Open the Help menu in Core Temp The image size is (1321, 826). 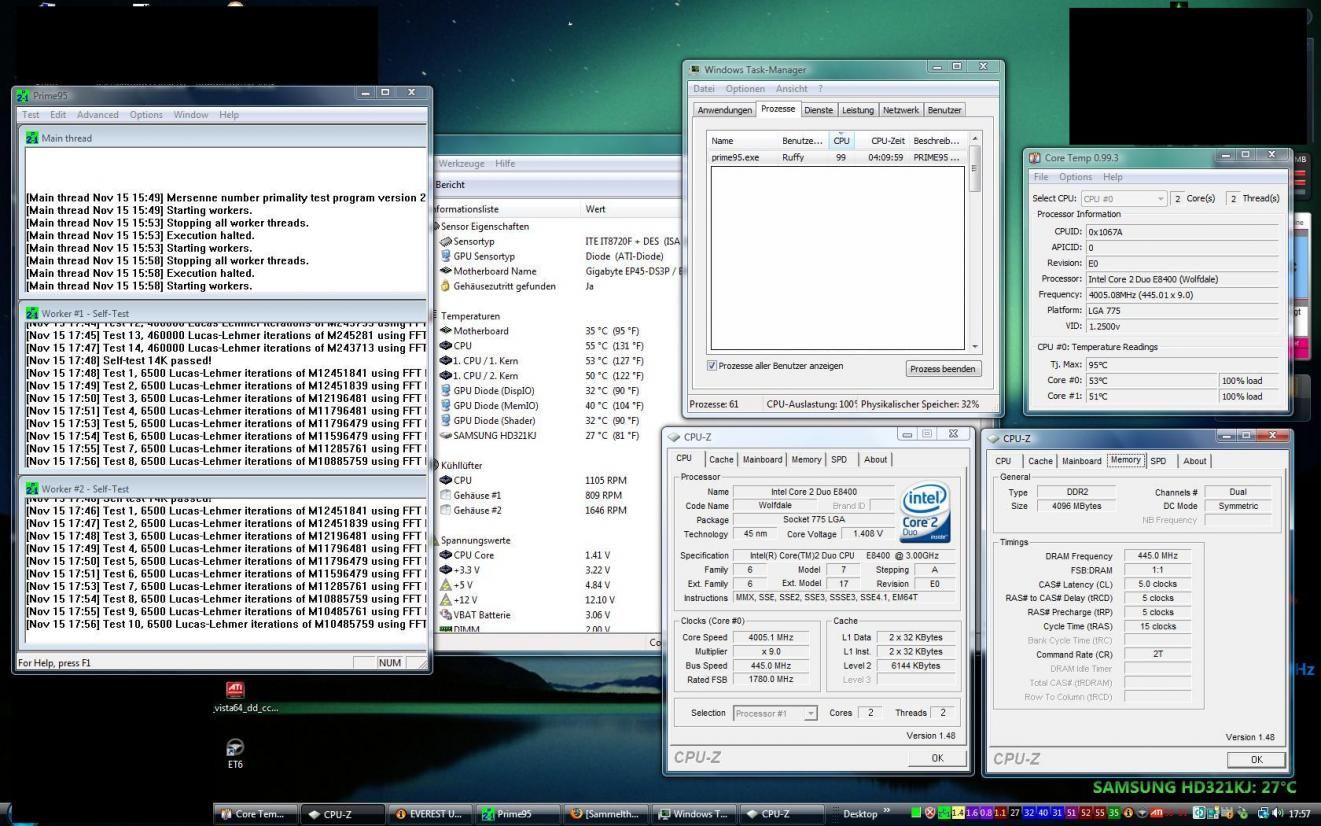[1113, 177]
